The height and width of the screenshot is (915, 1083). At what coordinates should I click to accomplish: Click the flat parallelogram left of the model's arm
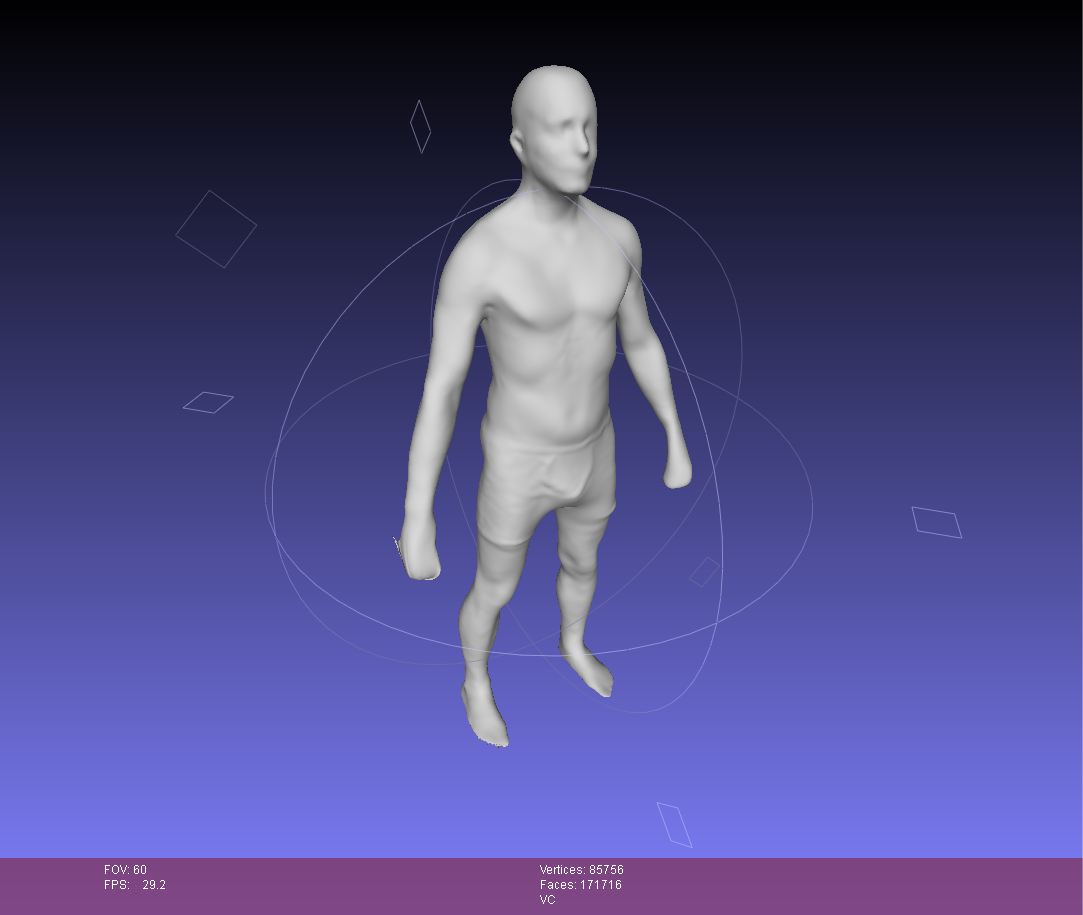pos(208,403)
